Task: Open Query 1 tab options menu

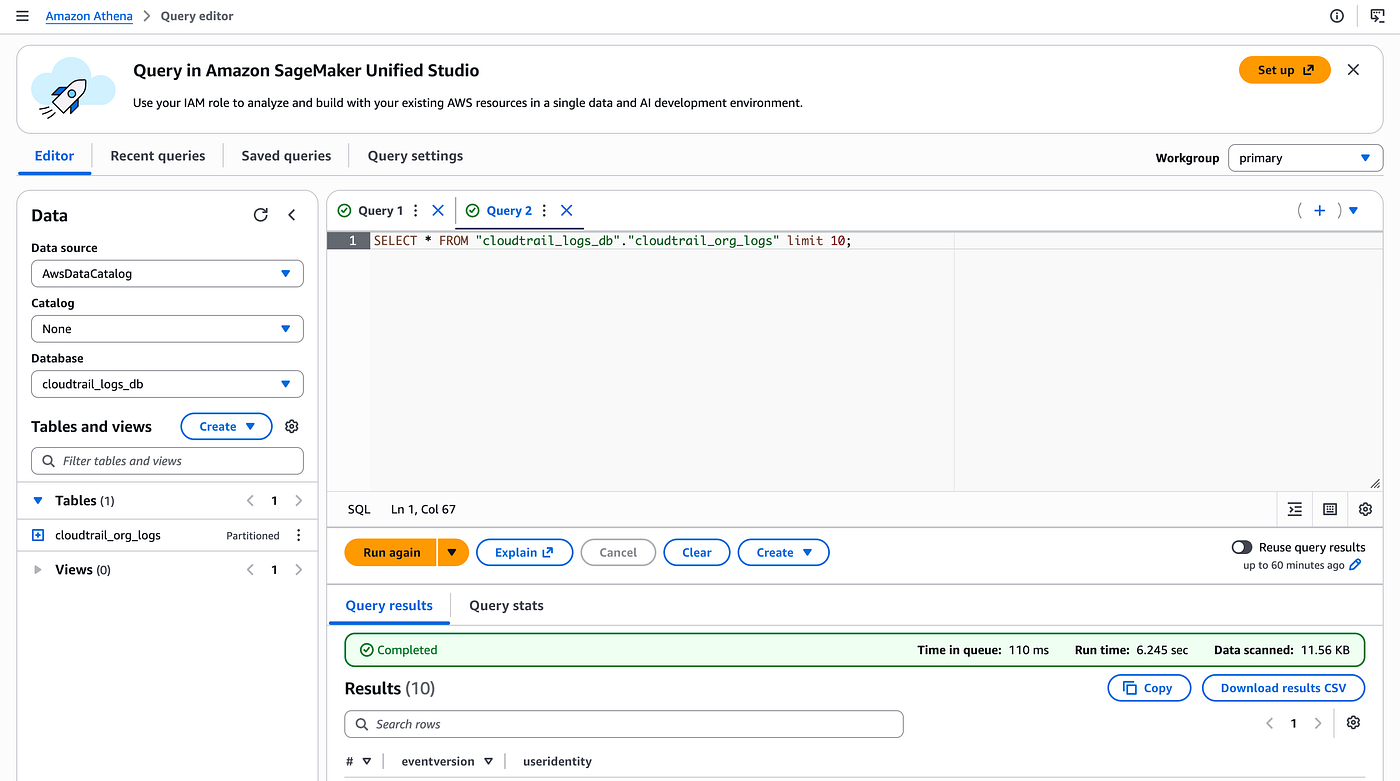Action: click(416, 211)
